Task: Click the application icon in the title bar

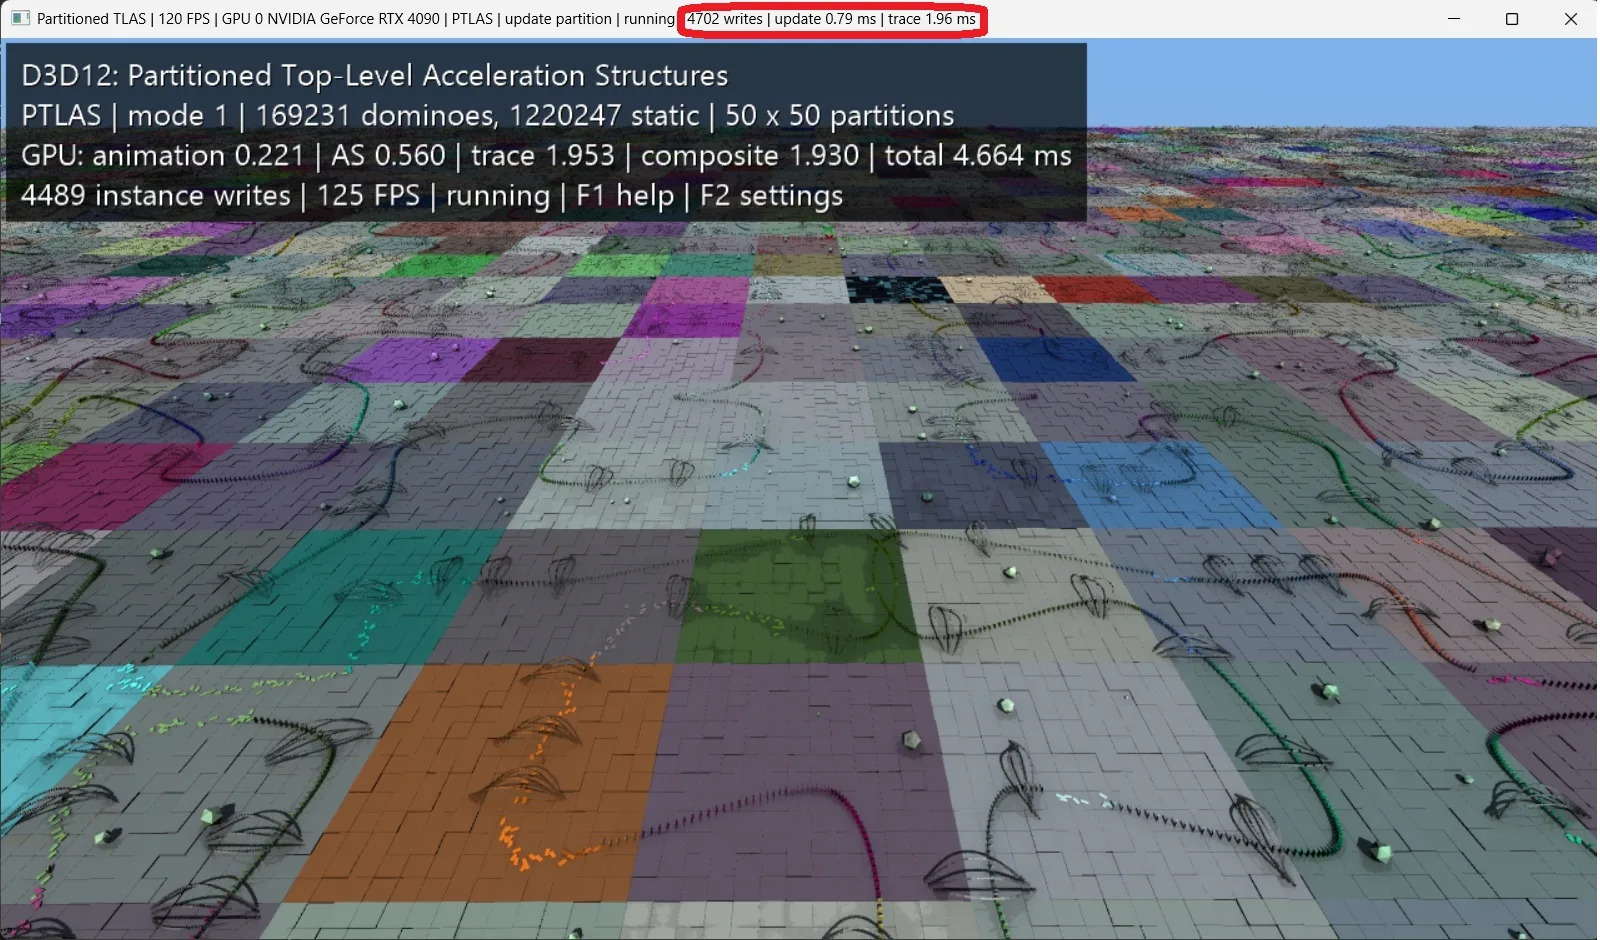Action: [x=19, y=19]
